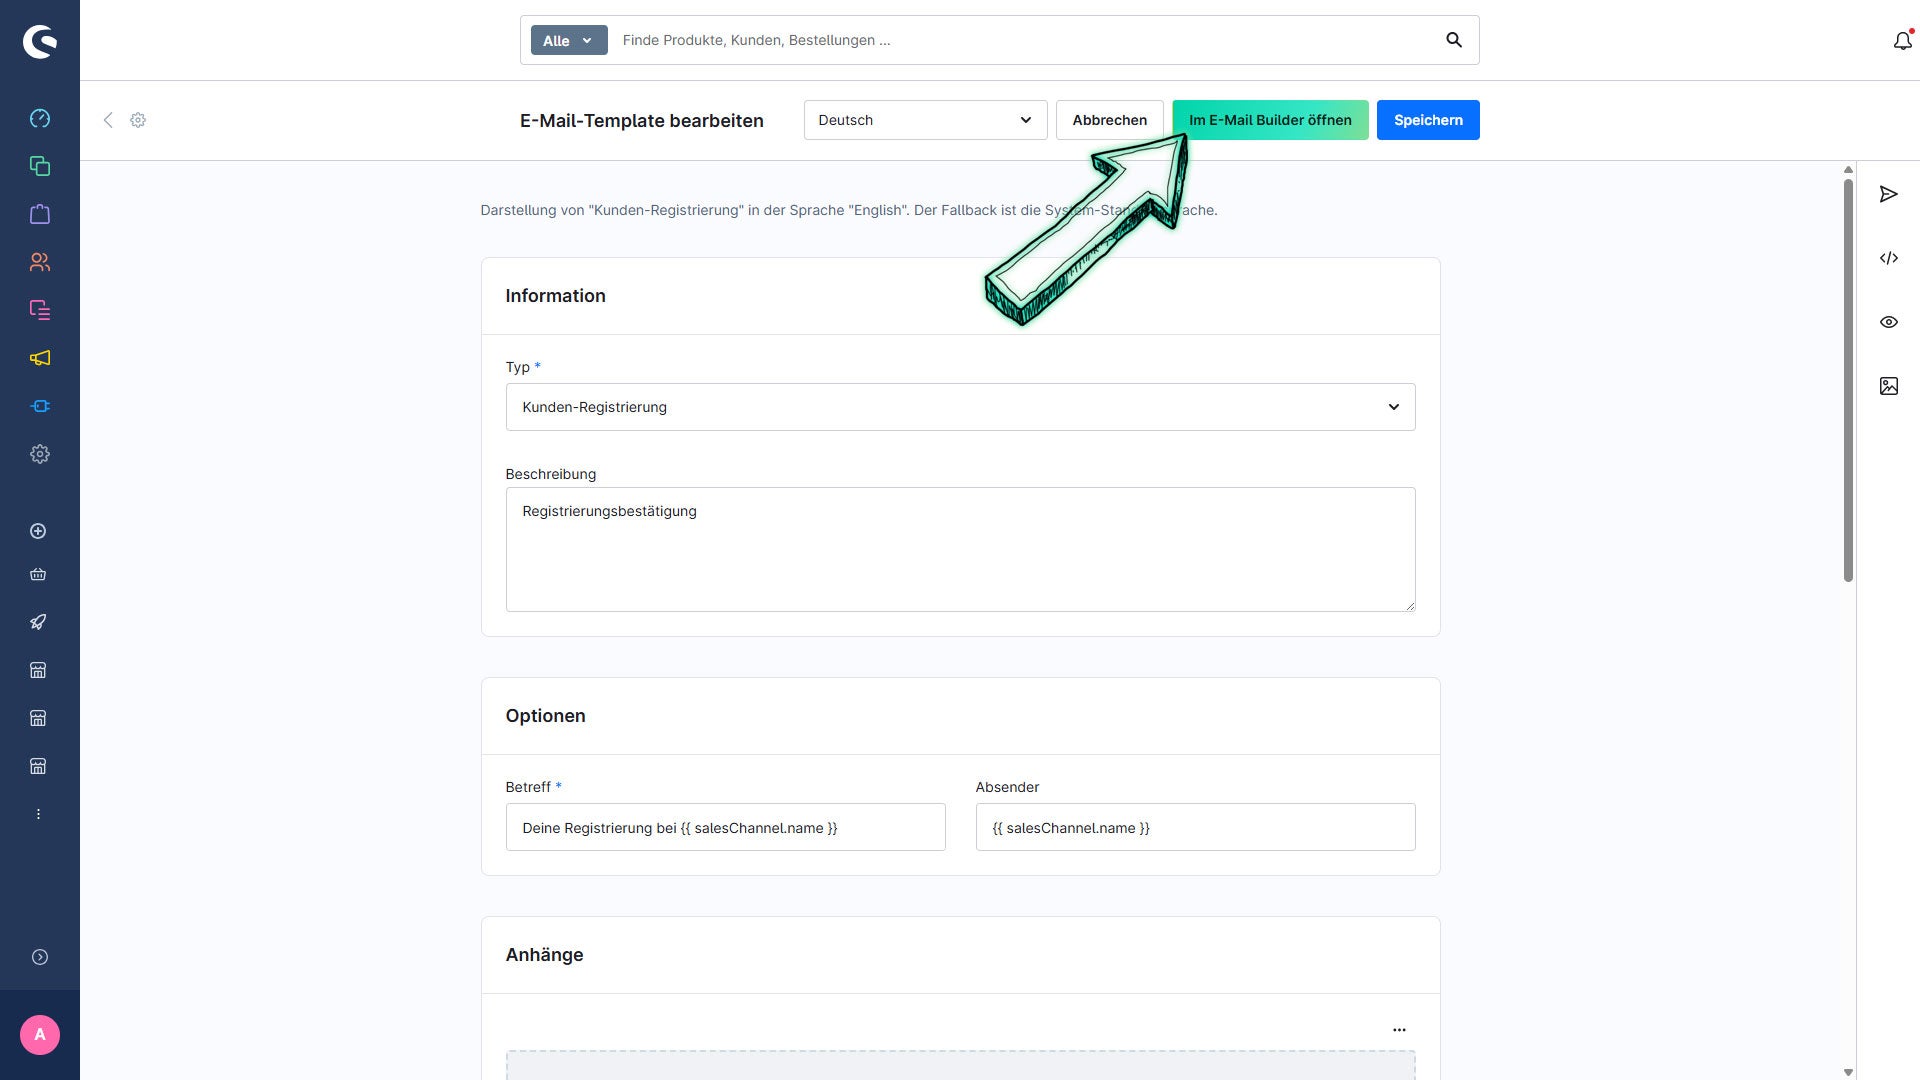This screenshot has width=1920, height=1080.
Task: Click the Abbrechen button
Action: pyautogui.click(x=1109, y=120)
